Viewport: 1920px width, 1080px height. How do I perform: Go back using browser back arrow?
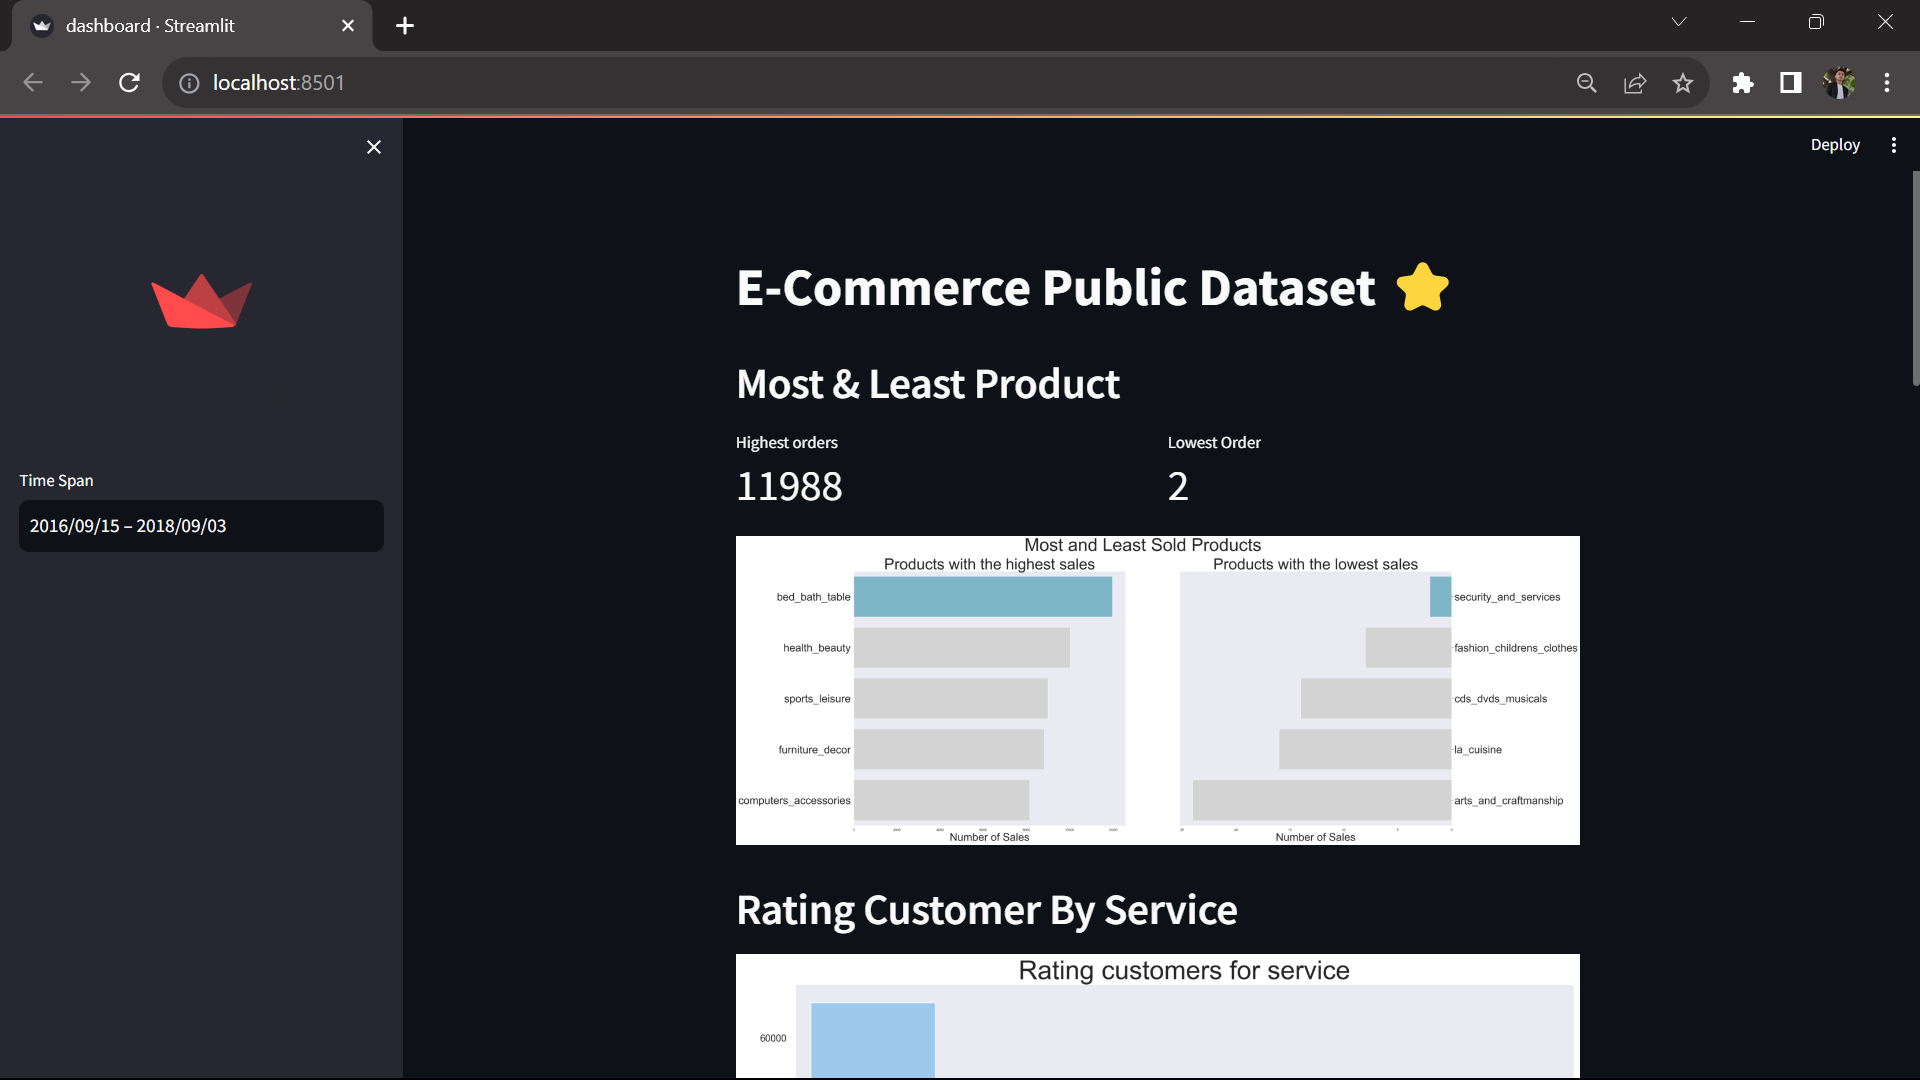(x=33, y=83)
